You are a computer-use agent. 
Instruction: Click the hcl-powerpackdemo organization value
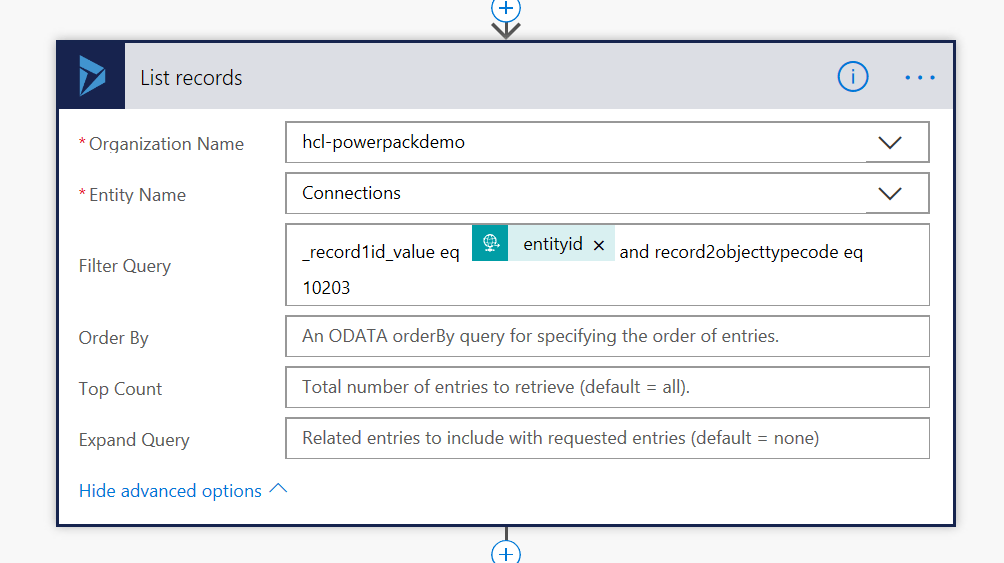(x=383, y=142)
